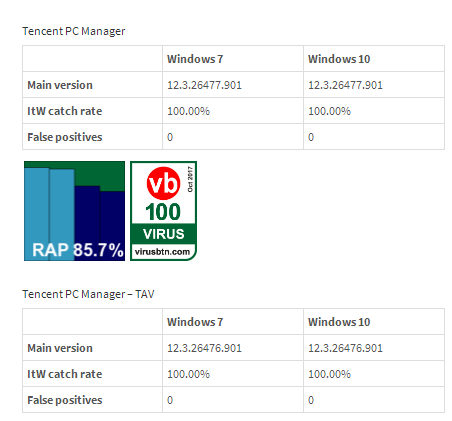Screen dimensions: 452x421
Task: Open the RAP 85.7% chart thumbnail
Action: 74,211
